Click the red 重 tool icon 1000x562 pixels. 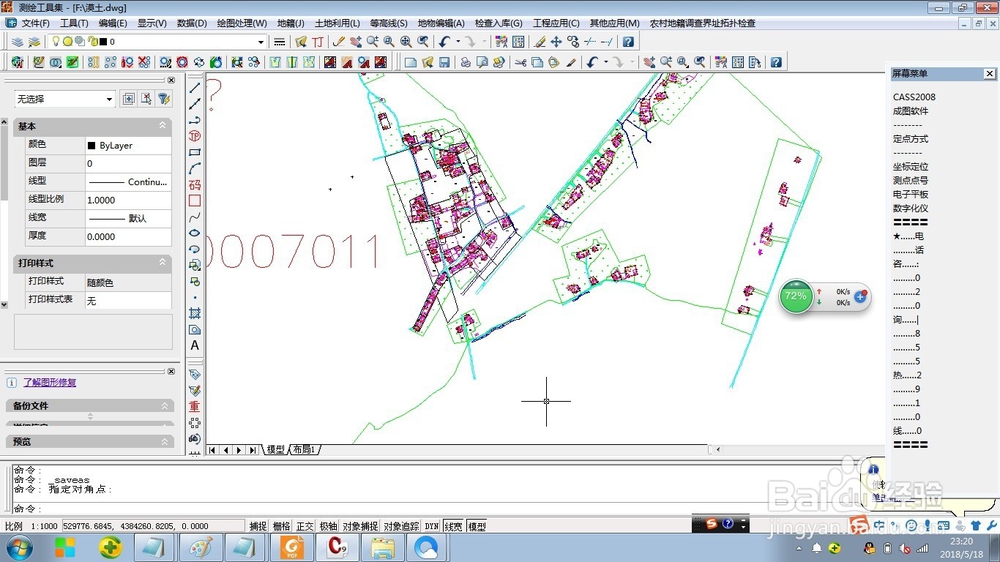195,406
